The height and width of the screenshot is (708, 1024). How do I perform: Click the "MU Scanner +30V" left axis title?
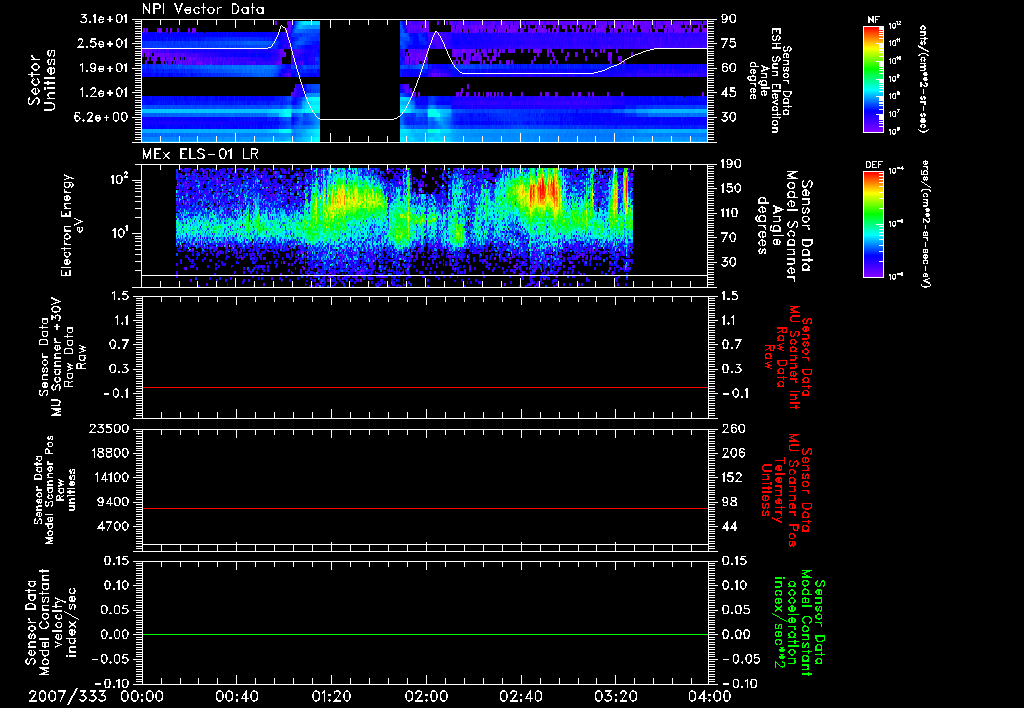pos(63,357)
